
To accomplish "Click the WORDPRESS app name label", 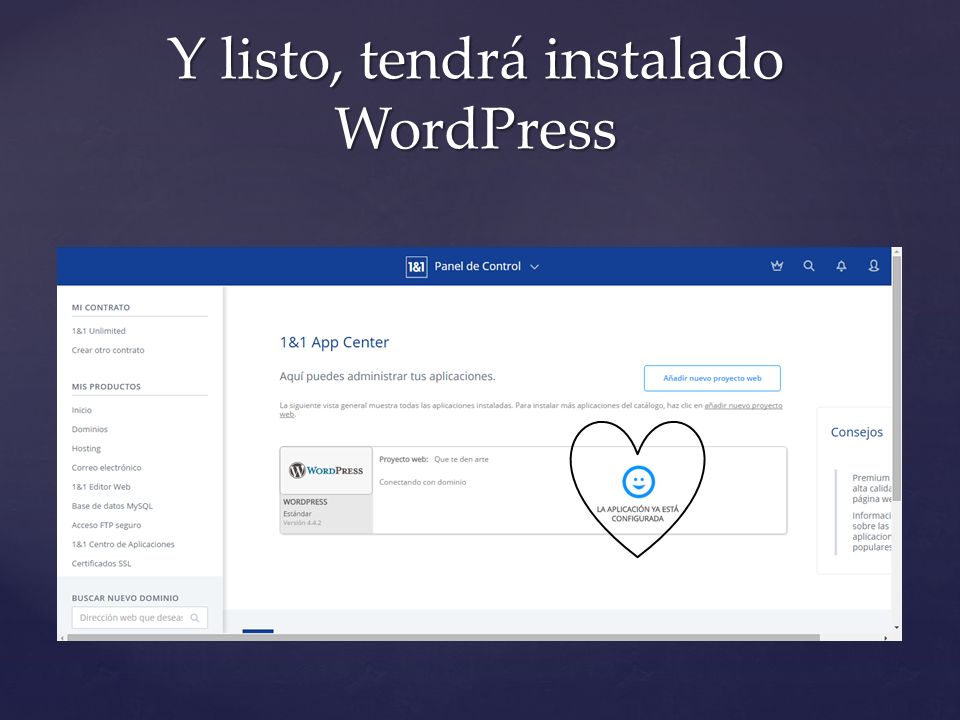I will tap(305, 502).
